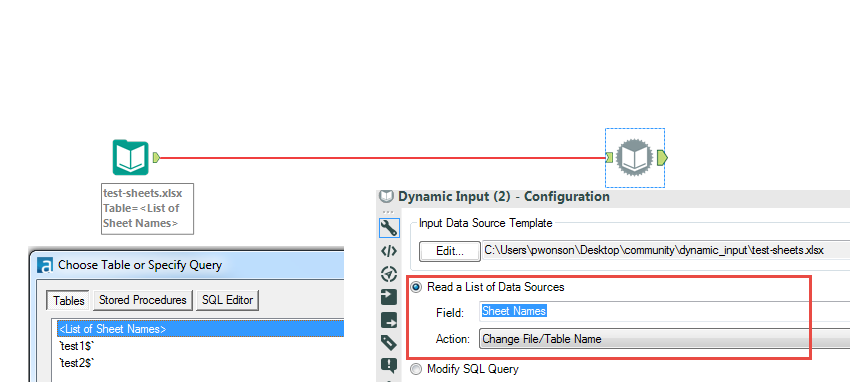Click the Edit... button for data source template
The width and height of the screenshot is (850, 382).
[450, 251]
